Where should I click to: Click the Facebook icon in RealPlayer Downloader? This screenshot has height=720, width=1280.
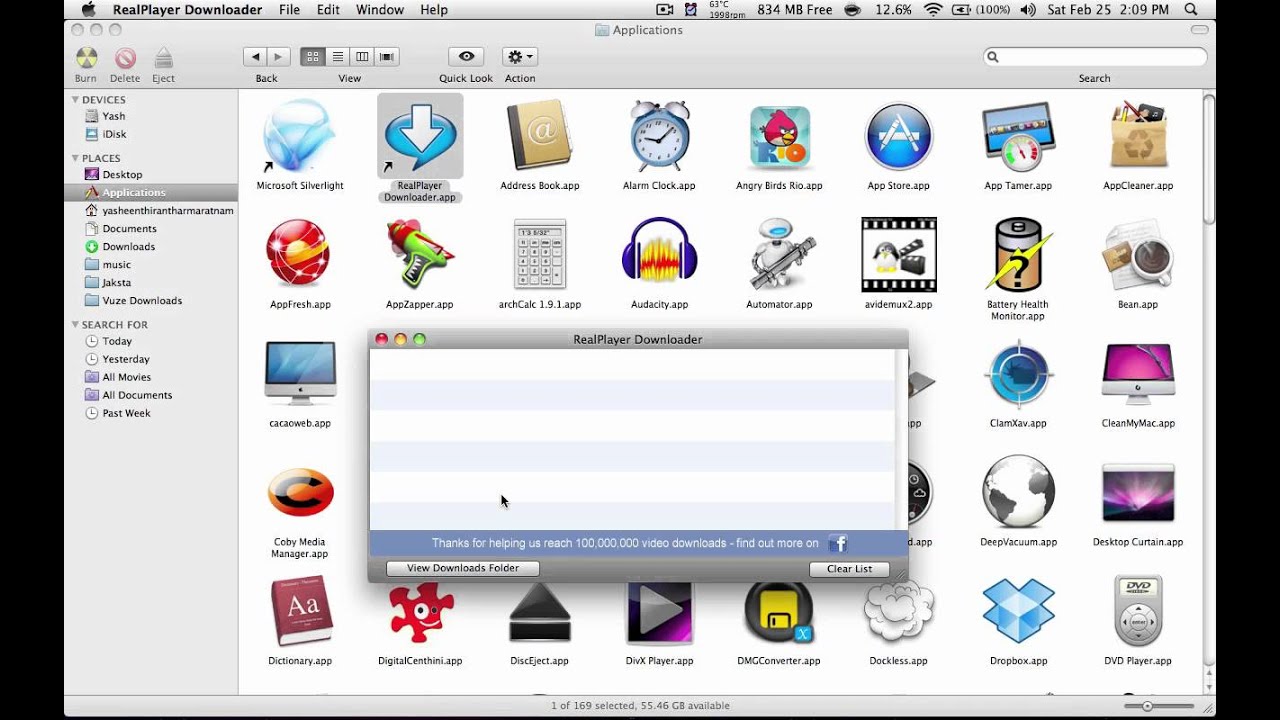(x=838, y=543)
